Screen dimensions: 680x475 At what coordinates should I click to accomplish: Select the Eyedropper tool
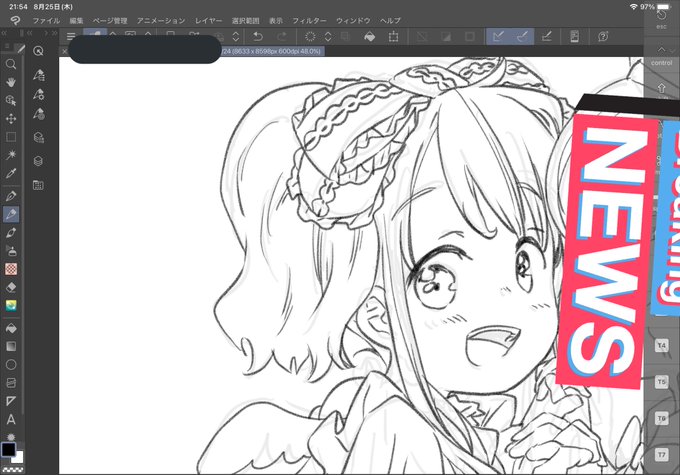coord(11,174)
